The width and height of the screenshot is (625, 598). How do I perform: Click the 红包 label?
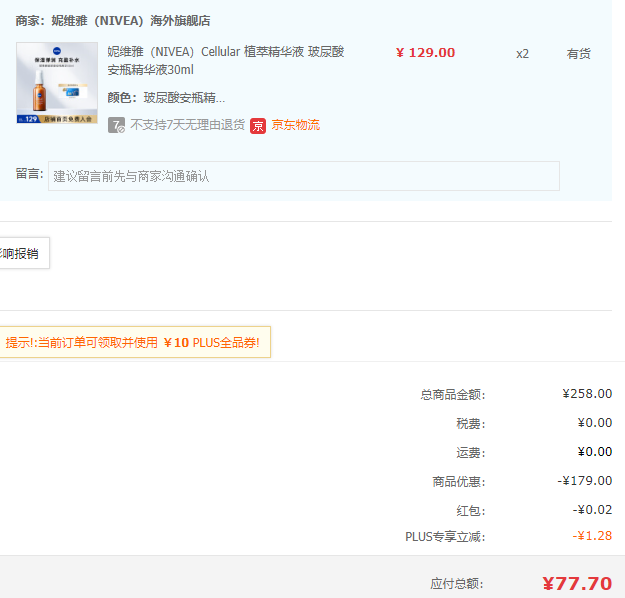tap(471, 511)
